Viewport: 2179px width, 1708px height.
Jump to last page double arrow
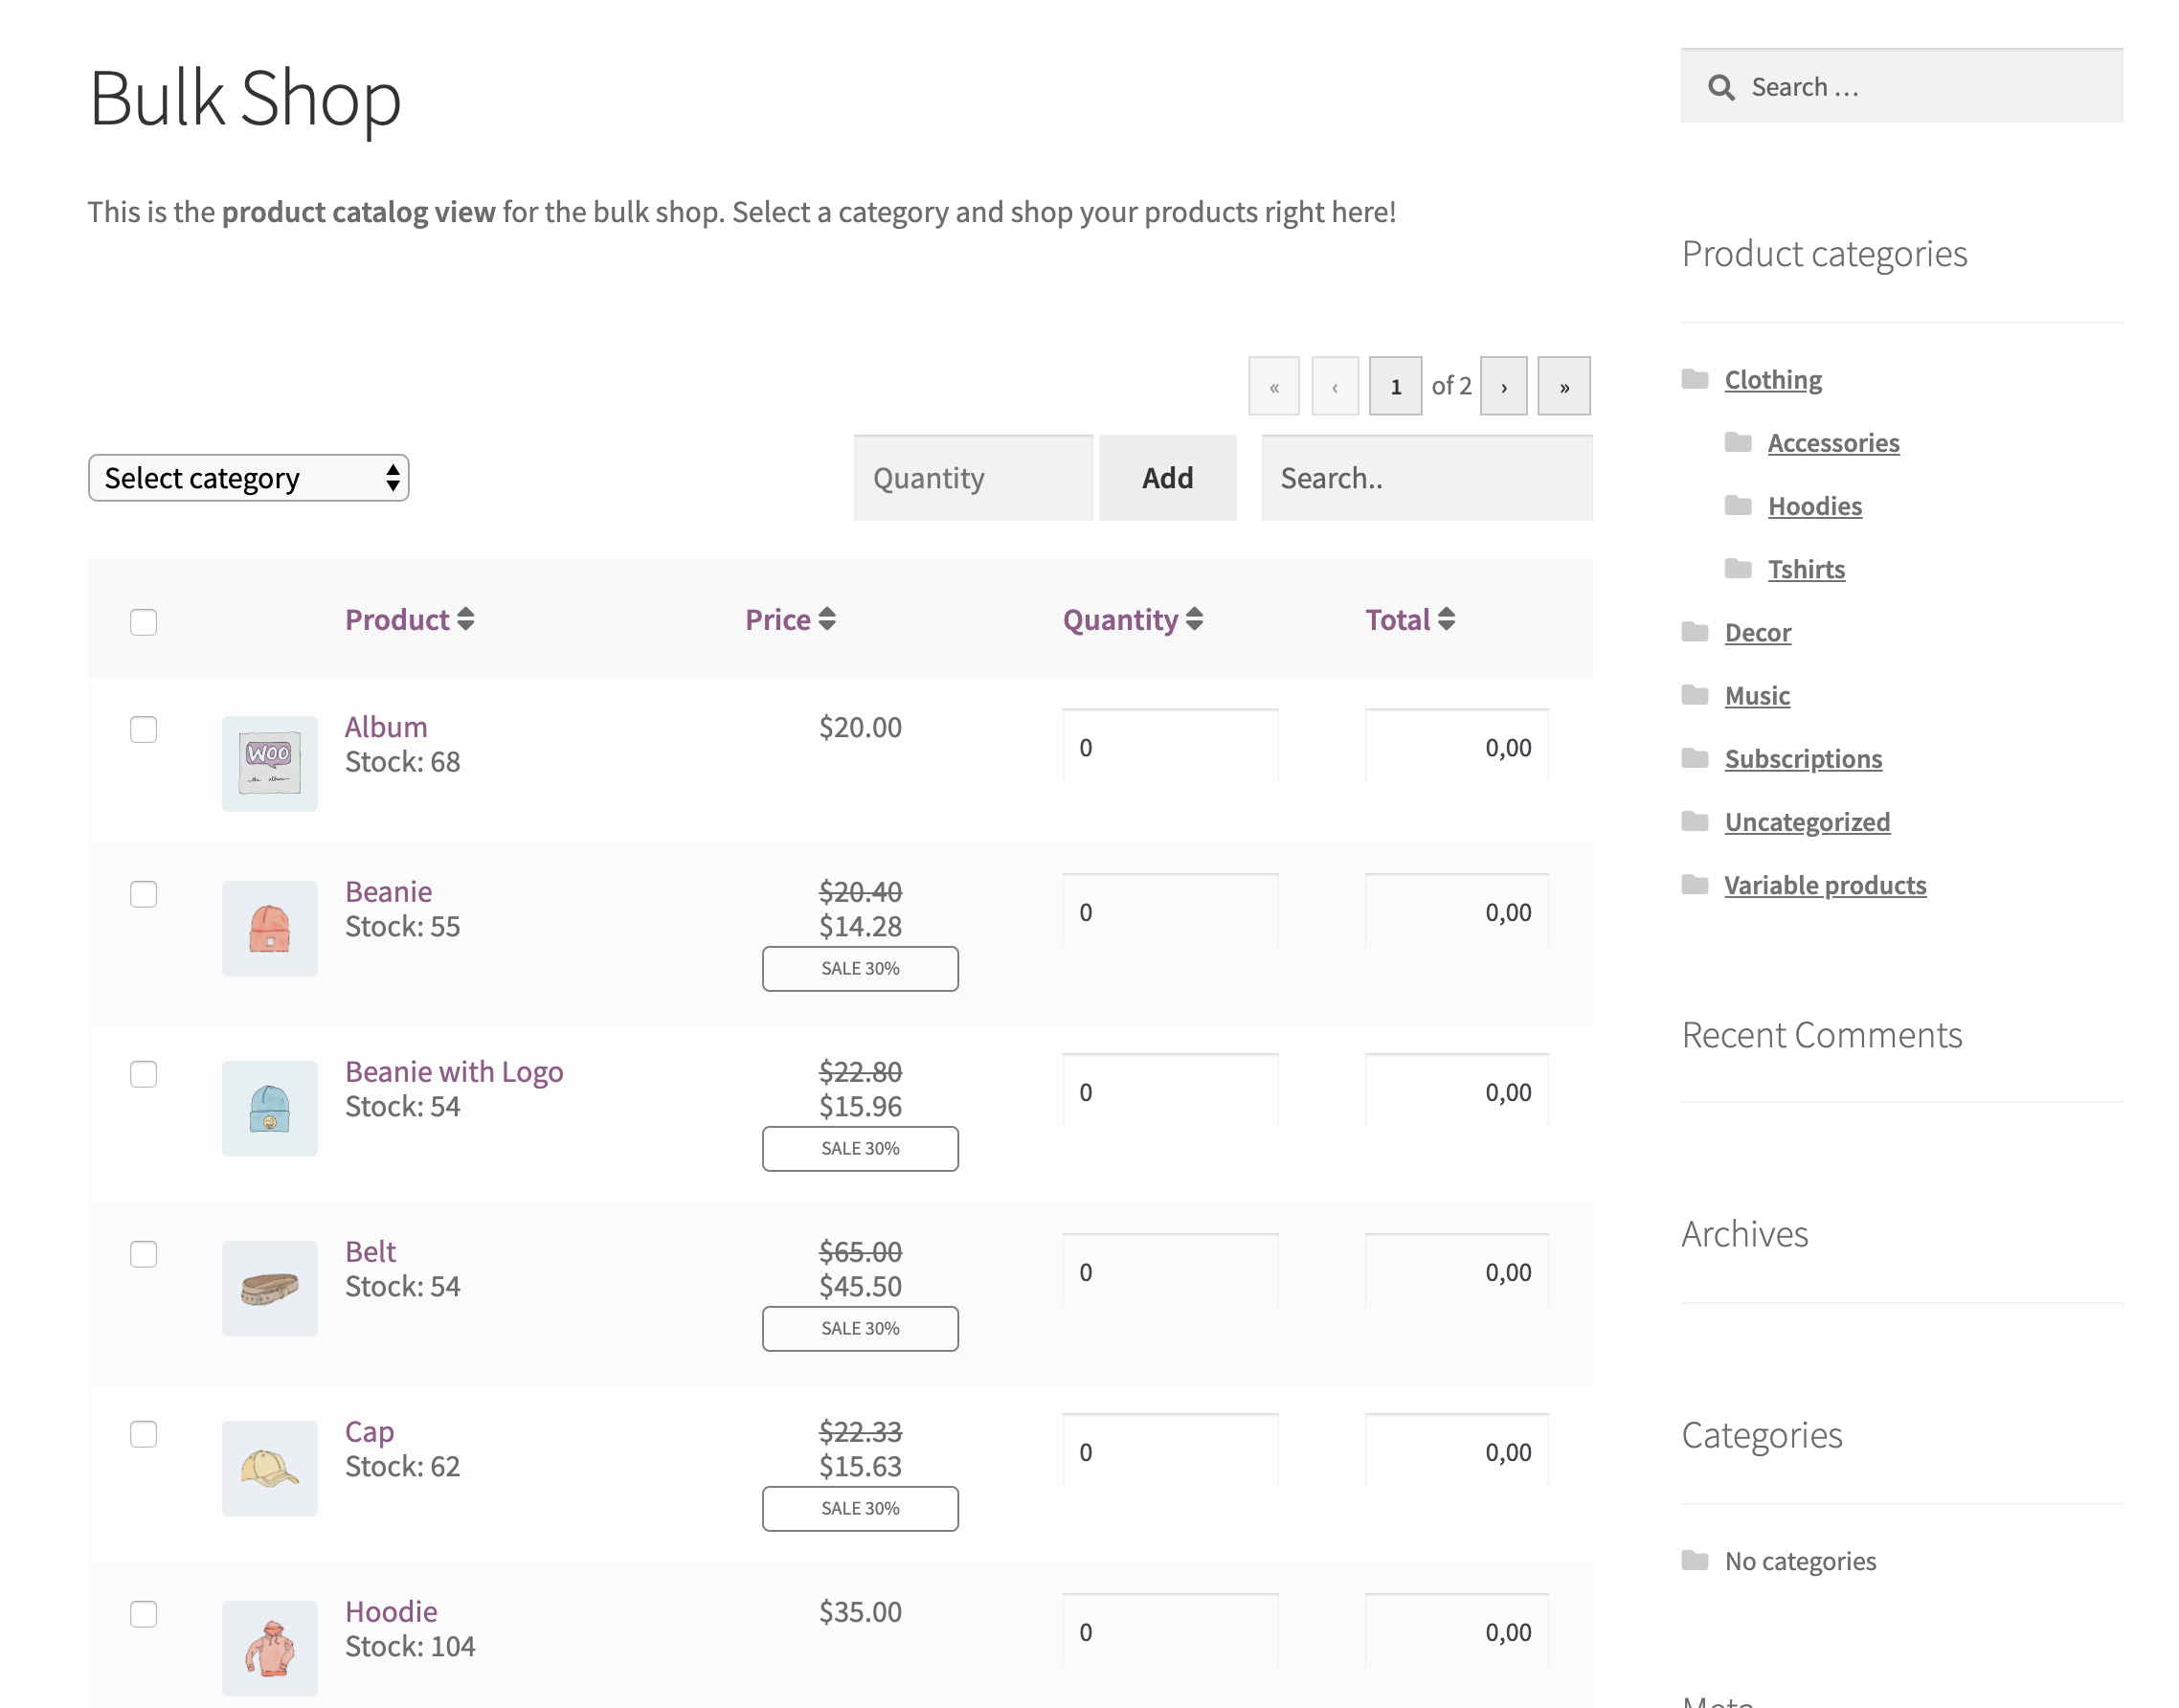click(1564, 387)
